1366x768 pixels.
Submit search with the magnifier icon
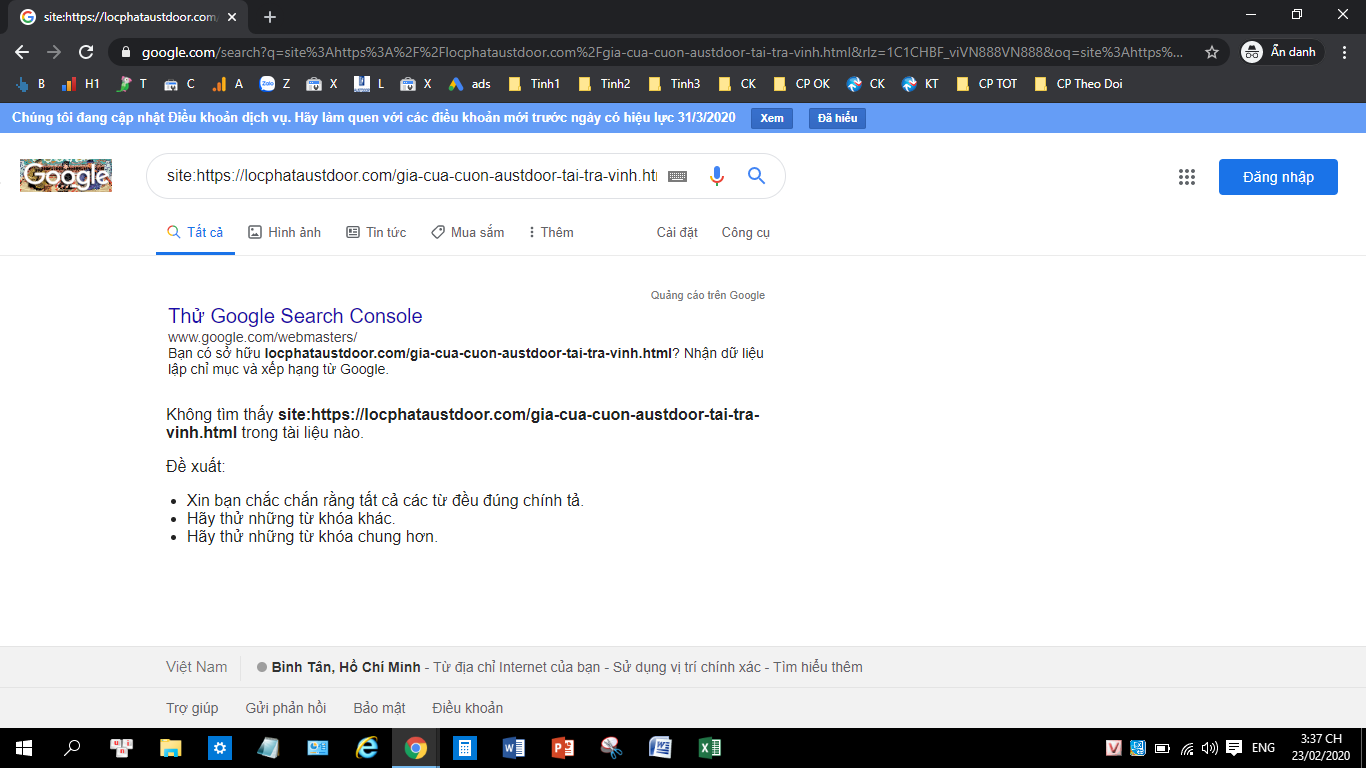756,176
